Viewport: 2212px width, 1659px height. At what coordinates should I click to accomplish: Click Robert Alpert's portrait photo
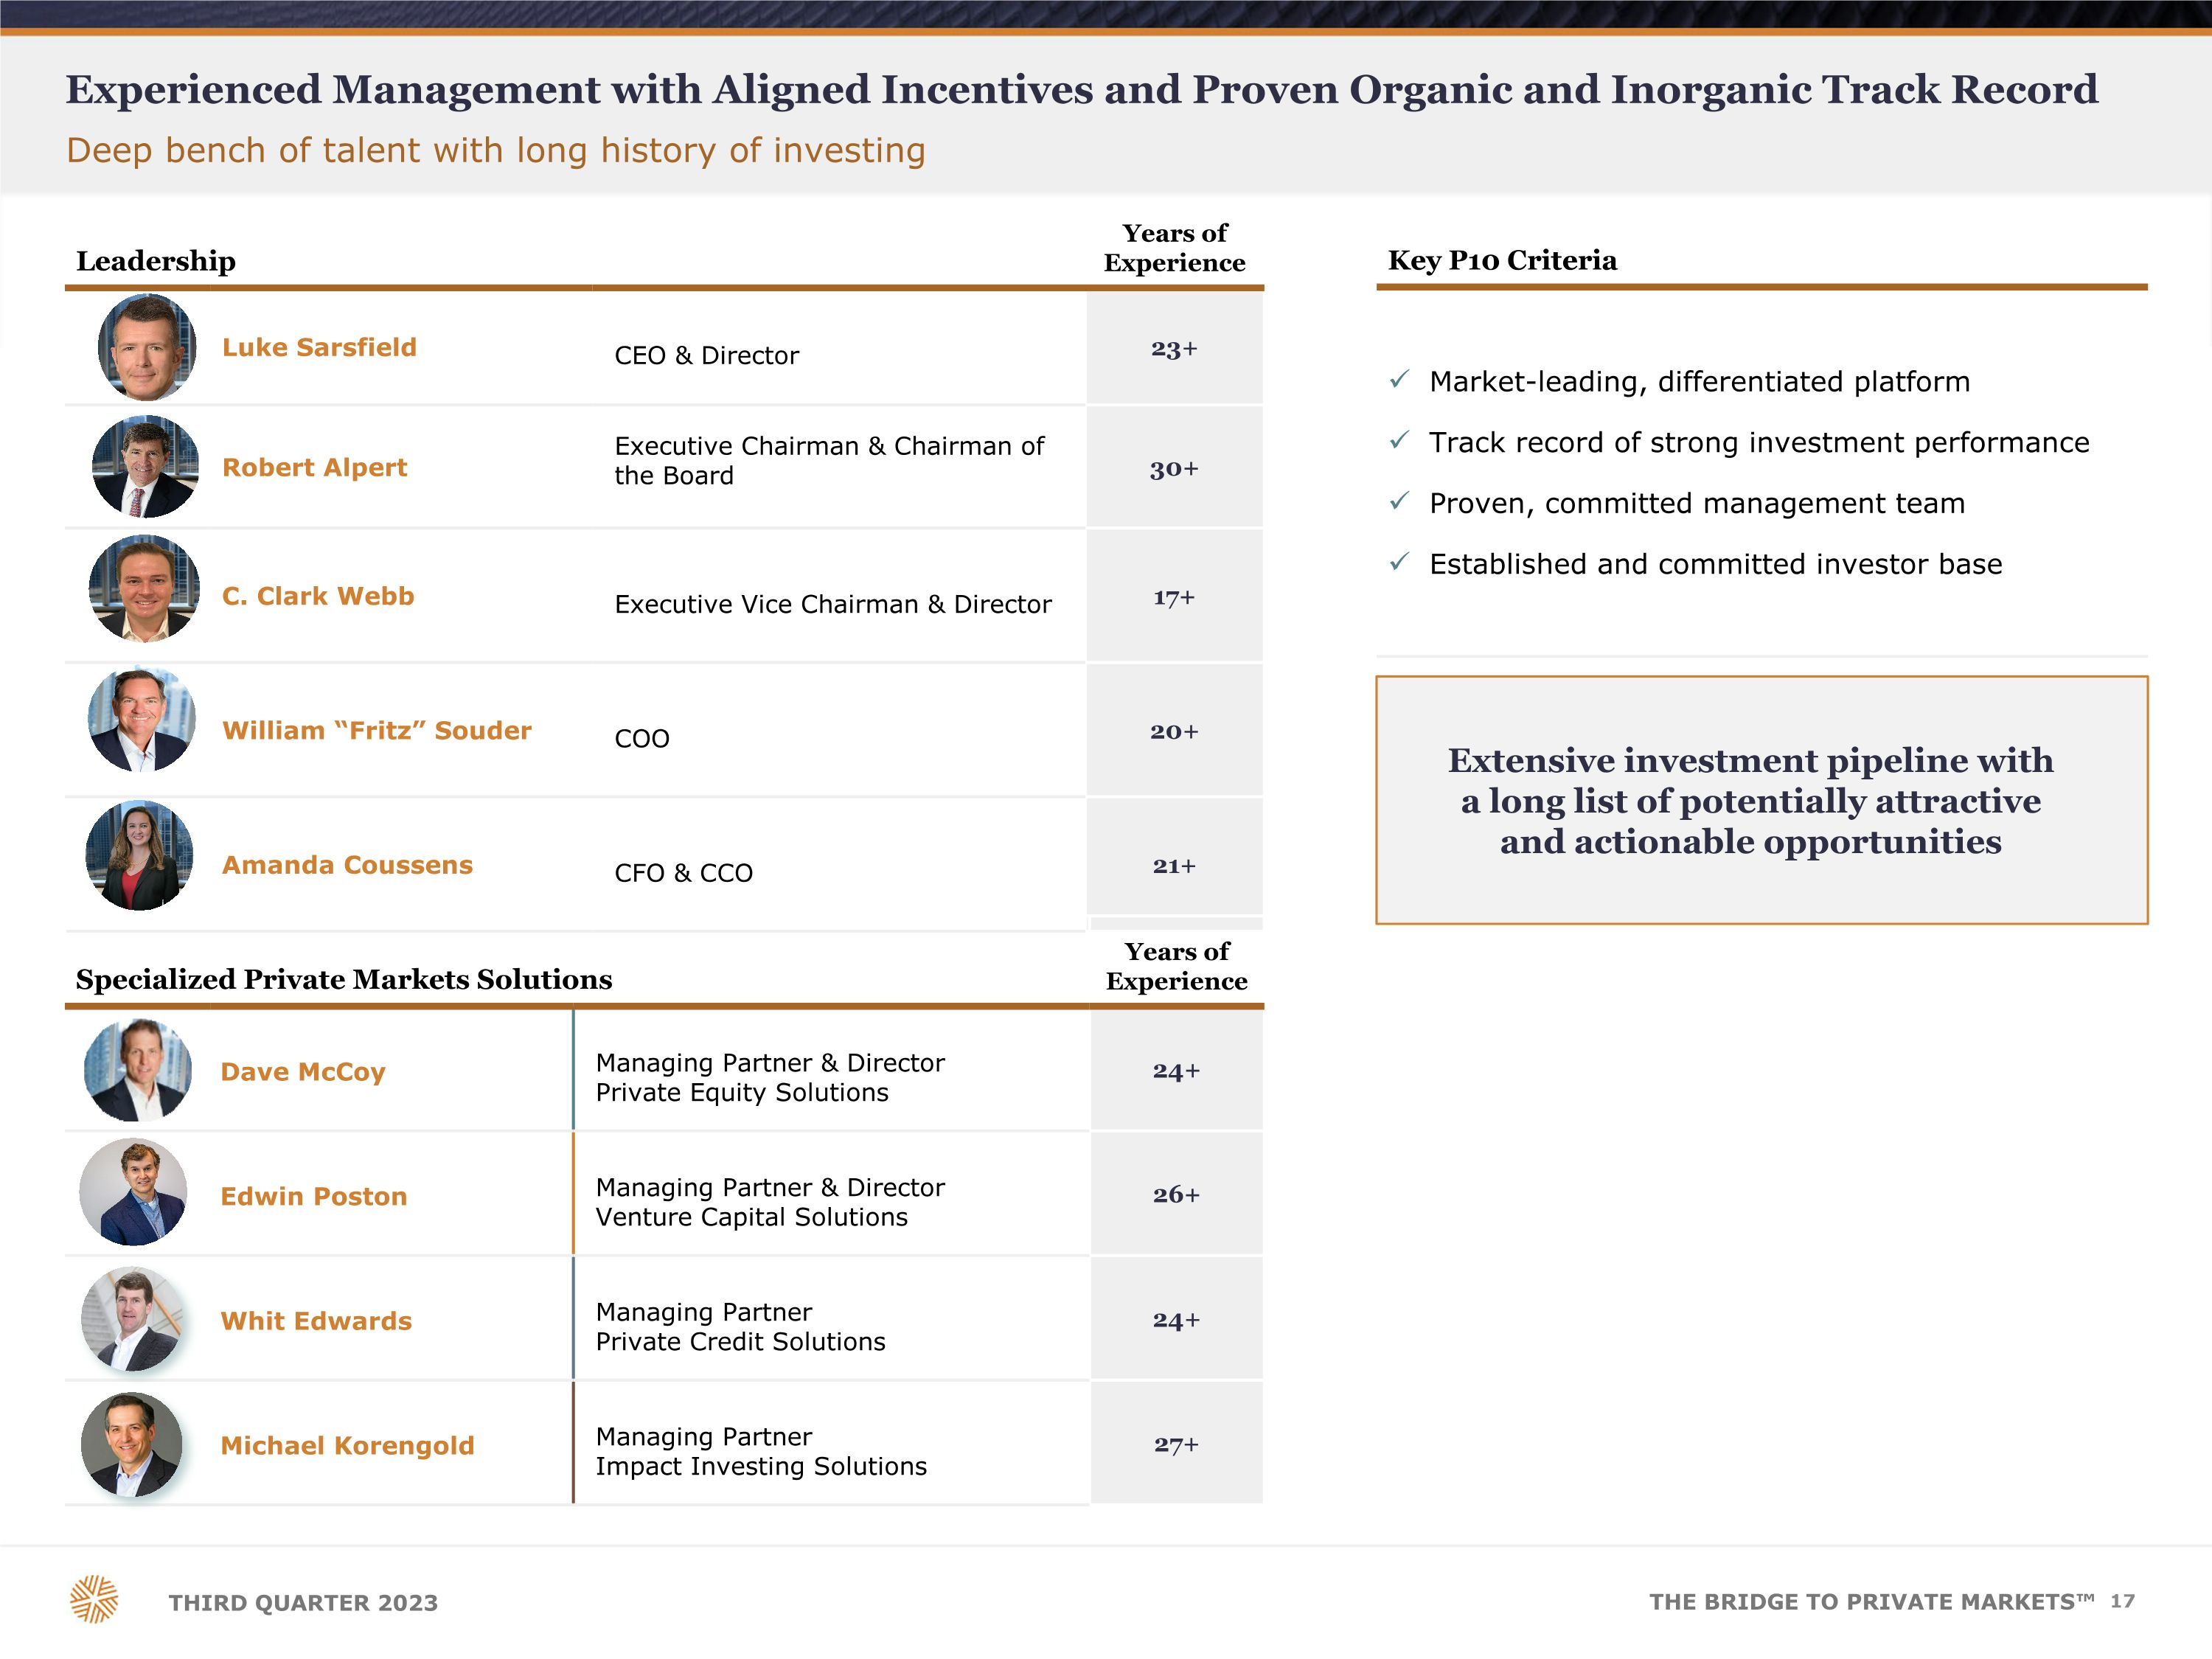click(x=145, y=467)
